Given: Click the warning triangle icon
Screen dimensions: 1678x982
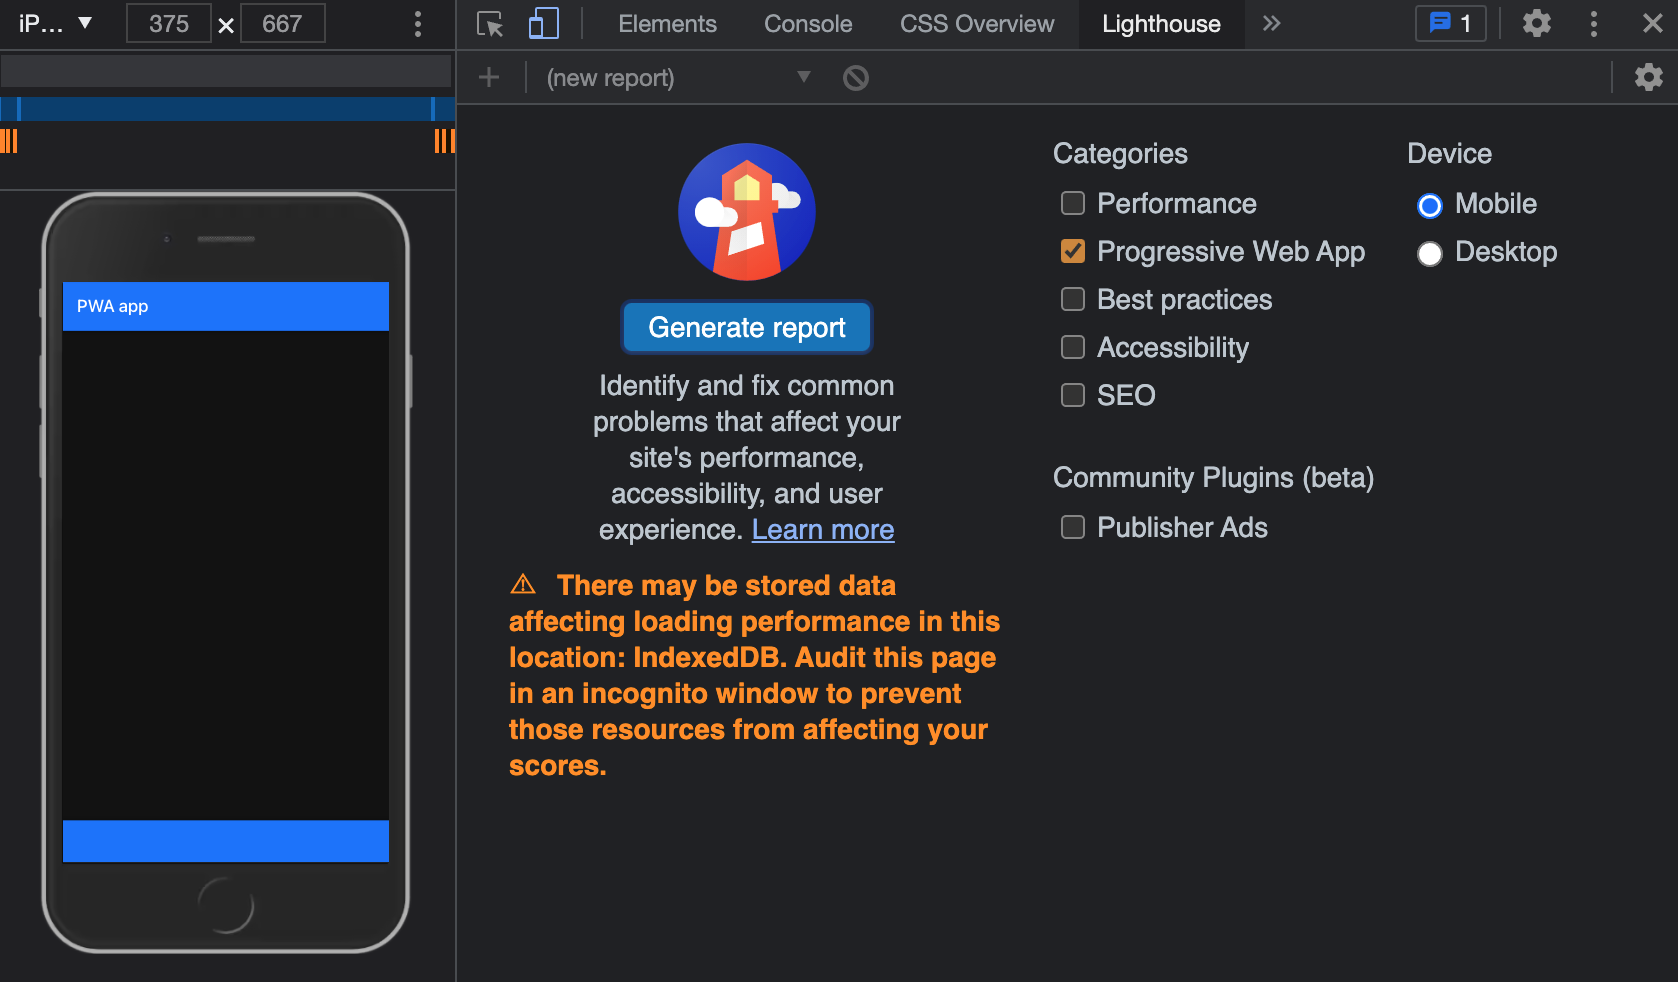Looking at the screenshot, I should tap(523, 584).
